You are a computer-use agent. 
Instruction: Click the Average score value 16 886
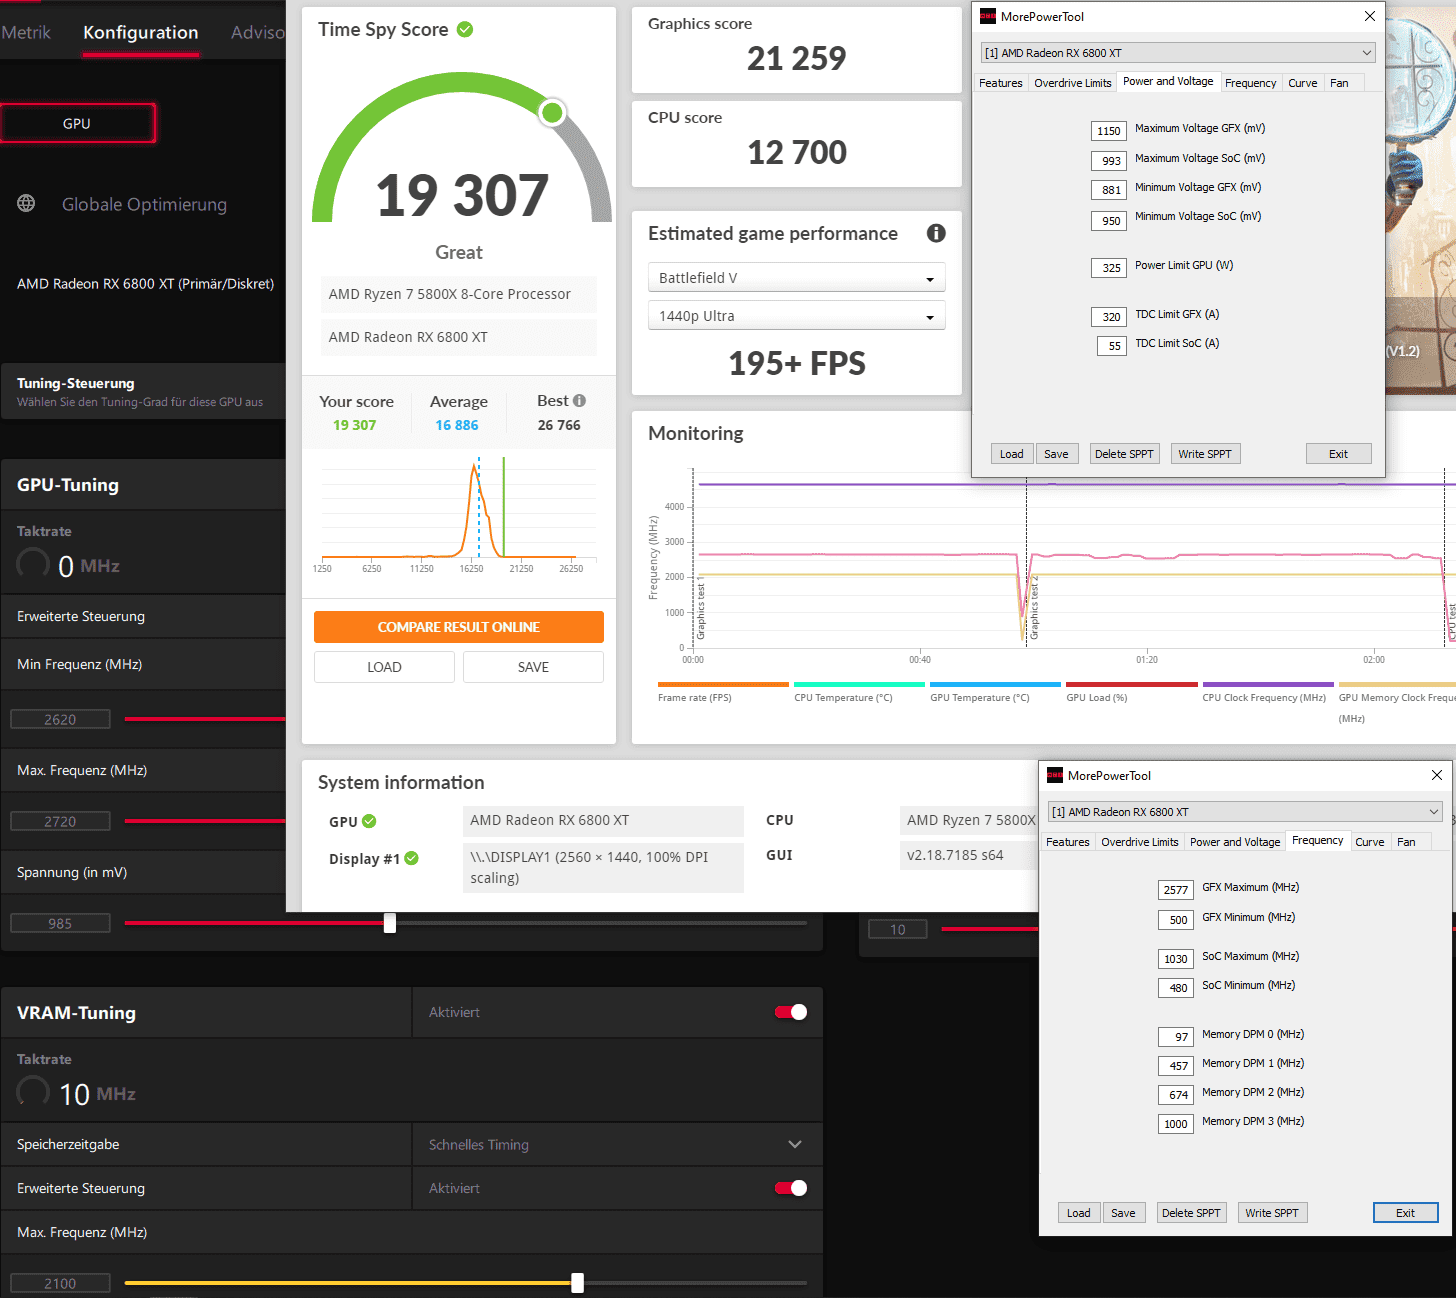(x=457, y=425)
